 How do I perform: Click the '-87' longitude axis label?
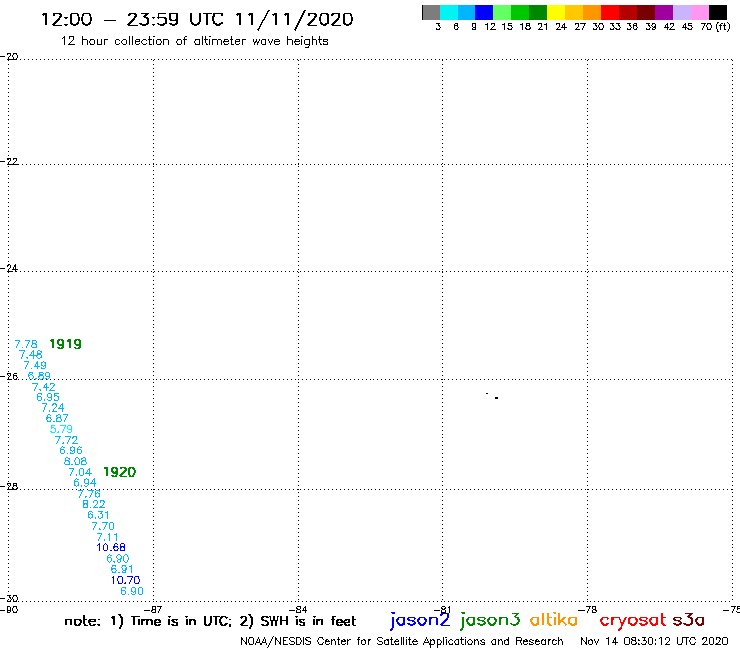(154, 609)
